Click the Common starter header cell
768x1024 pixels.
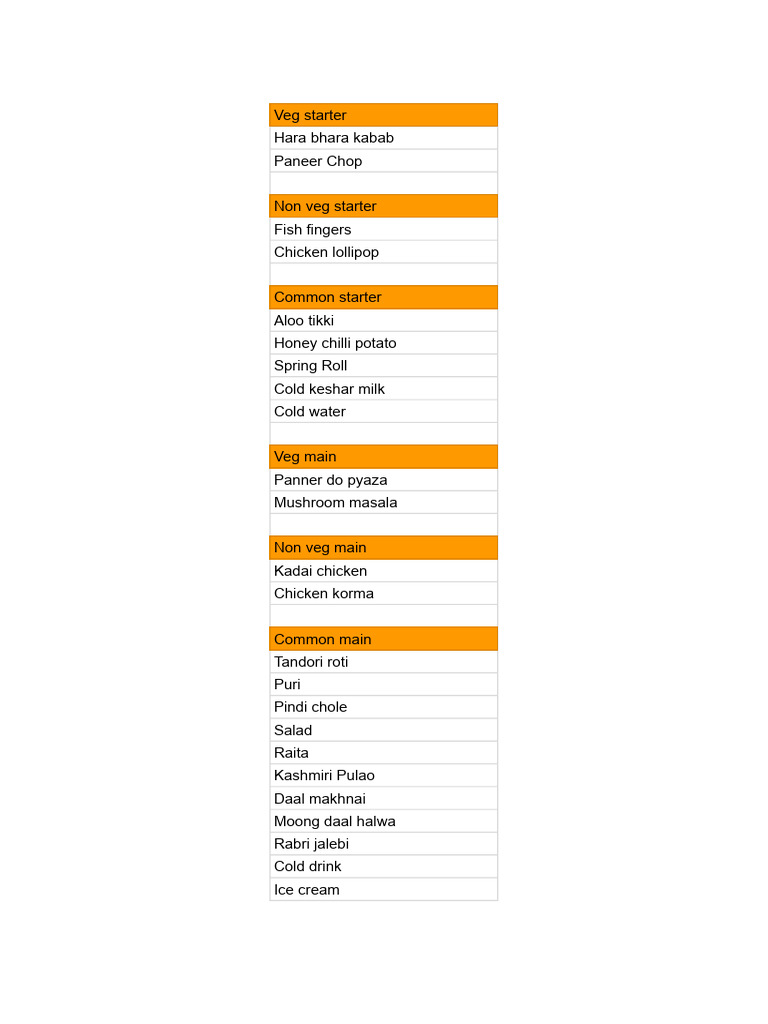pos(383,297)
